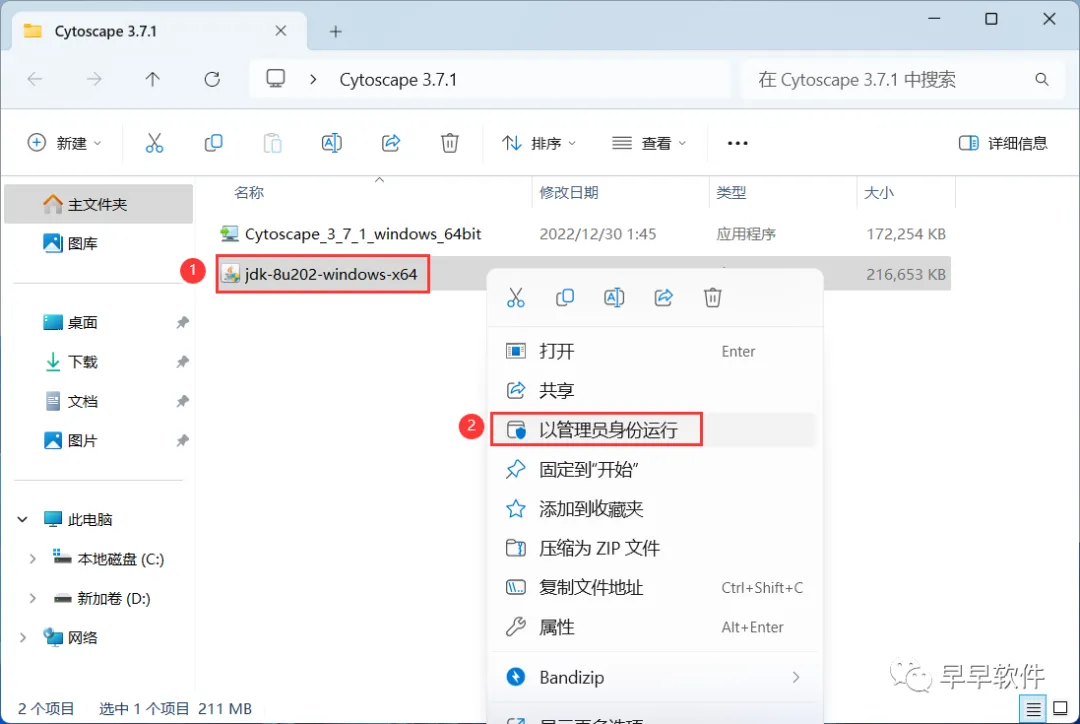Click Delete icon in the context menu
This screenshot has width=1080, height=724.
click(x=713, y=298)
